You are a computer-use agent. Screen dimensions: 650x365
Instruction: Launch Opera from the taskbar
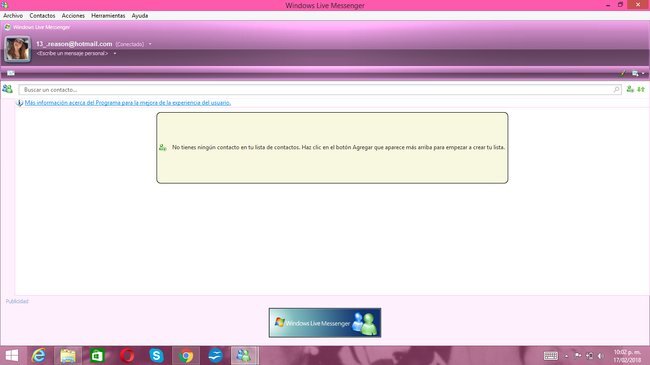coord(127,355)
